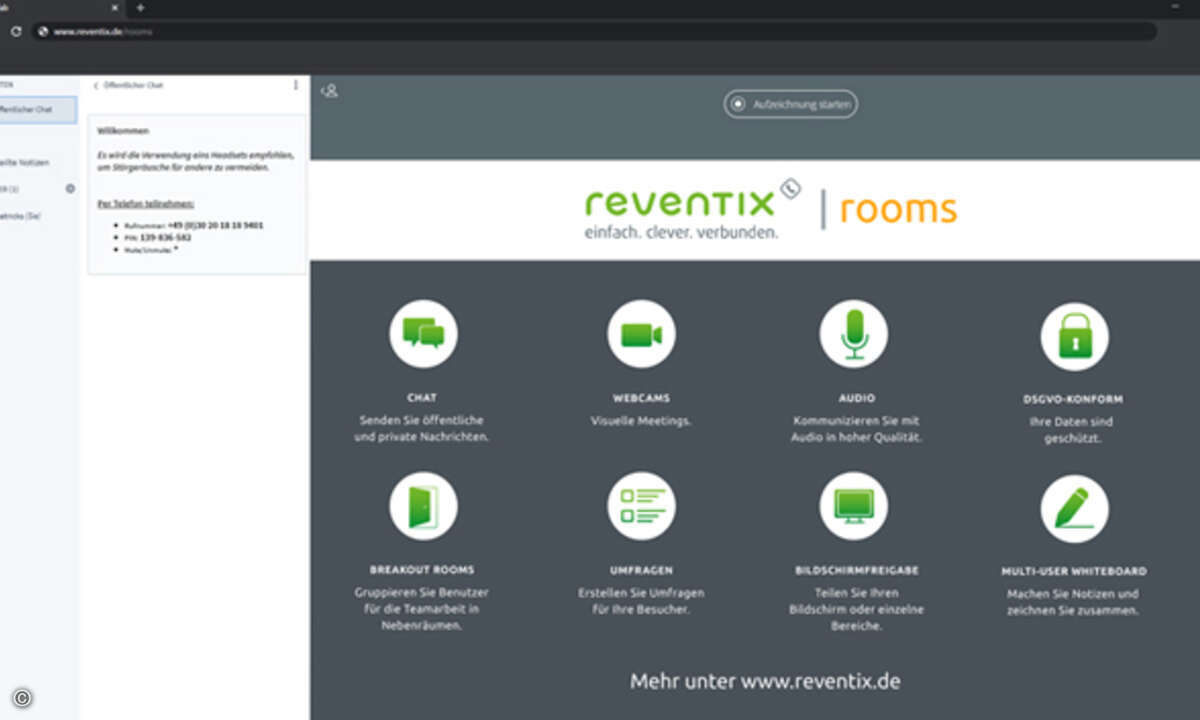Toggle the user list panel icon
Viewport: 1200px width, 720px height.
[x=329, y=91]
